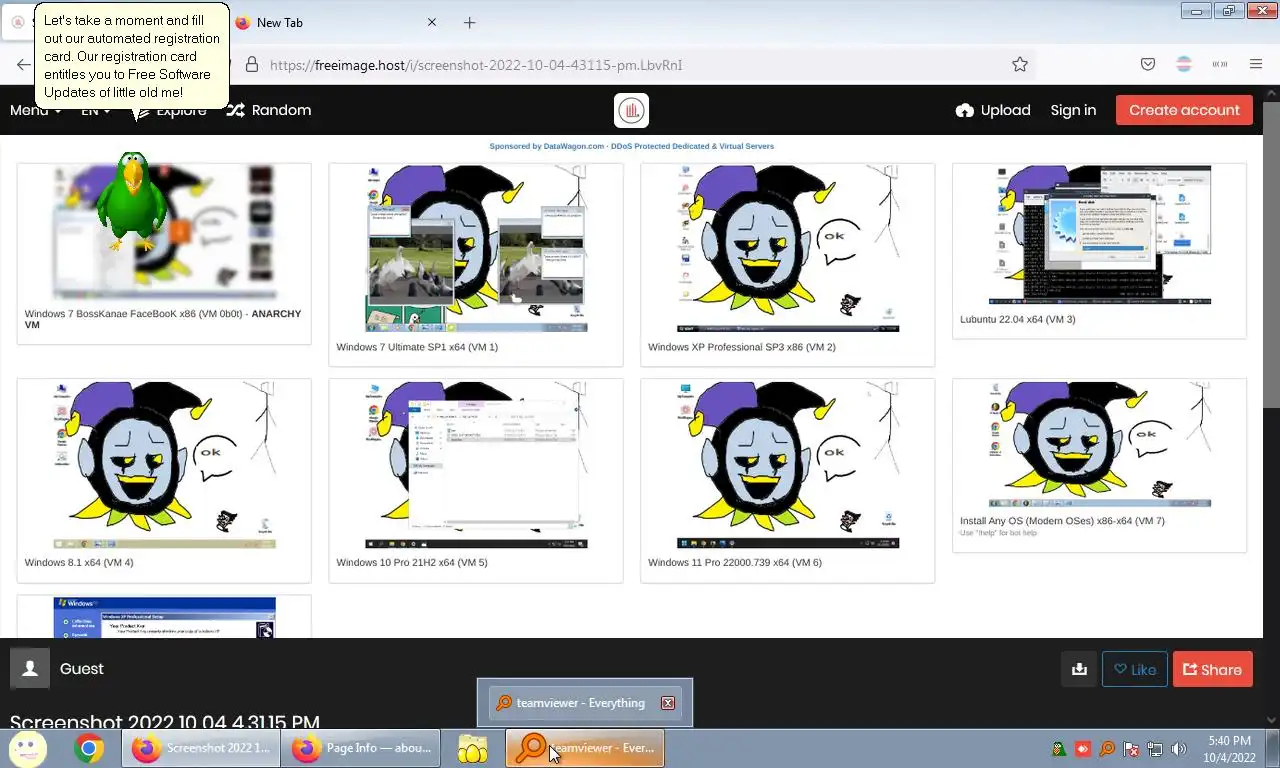
Task: Click the Guest uploader name
Action: pyautogui.click(x=81, y=669)
